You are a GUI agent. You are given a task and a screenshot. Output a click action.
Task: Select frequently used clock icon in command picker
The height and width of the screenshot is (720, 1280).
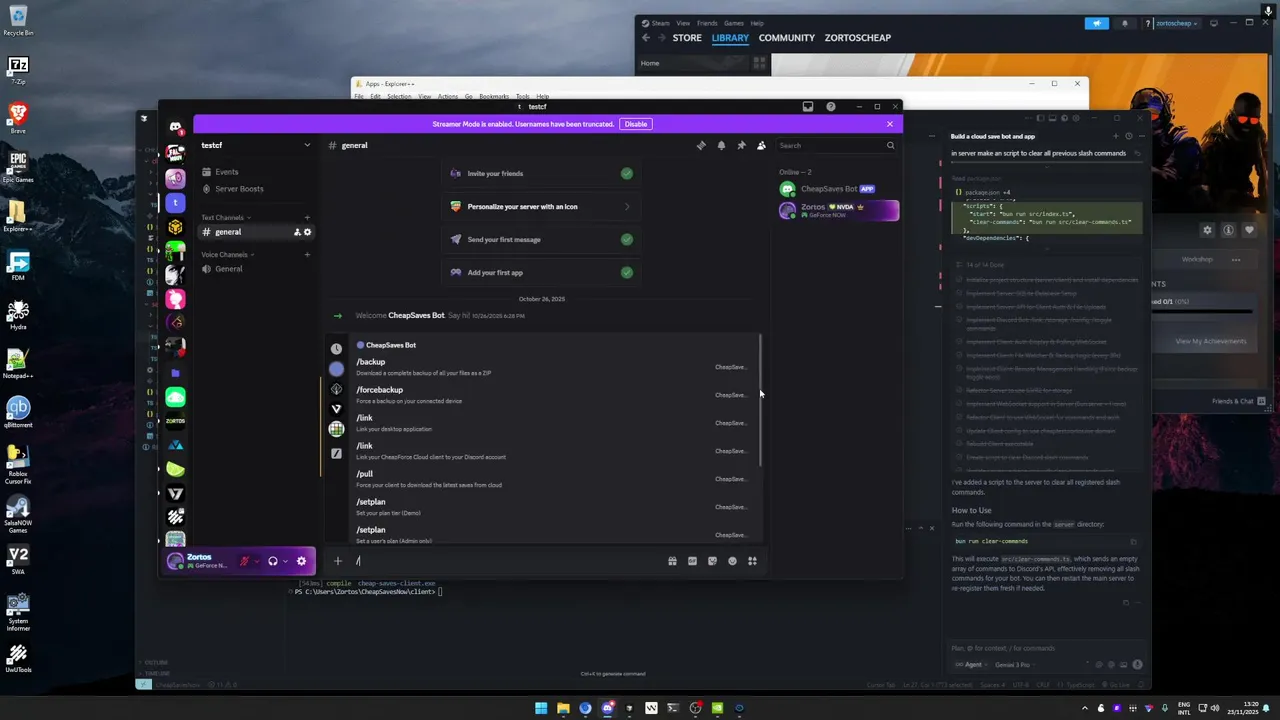tap(336, 349)
